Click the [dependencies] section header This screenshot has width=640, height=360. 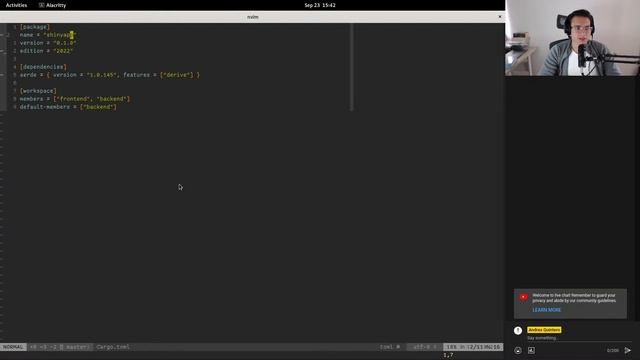coord(43,67)
